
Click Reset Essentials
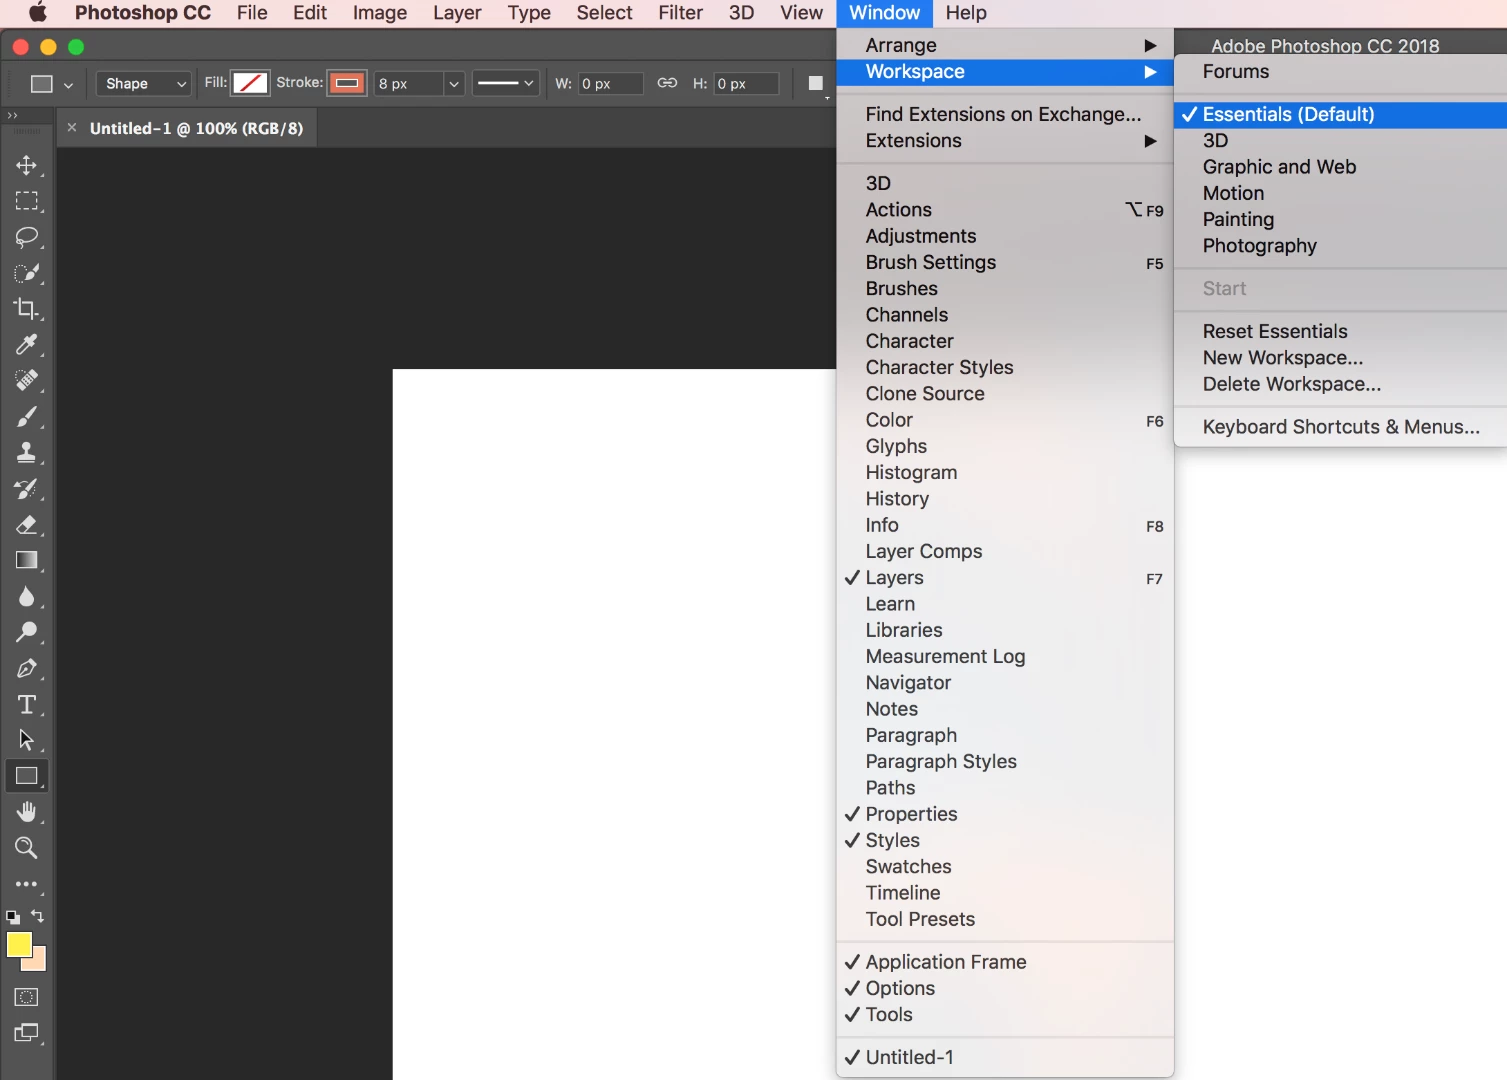point(1340,331)
